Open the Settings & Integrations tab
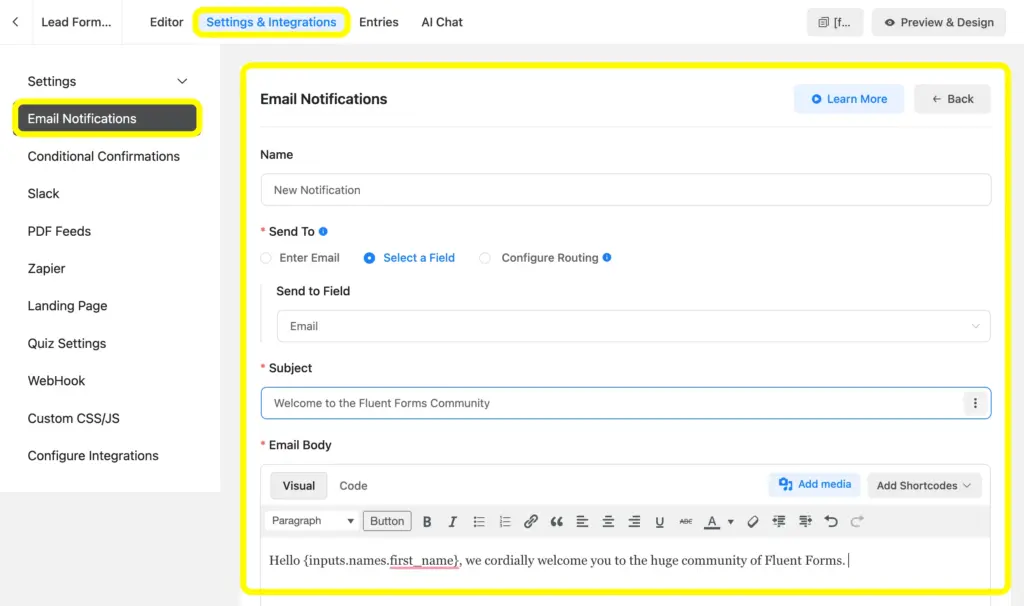 (271, 22)
